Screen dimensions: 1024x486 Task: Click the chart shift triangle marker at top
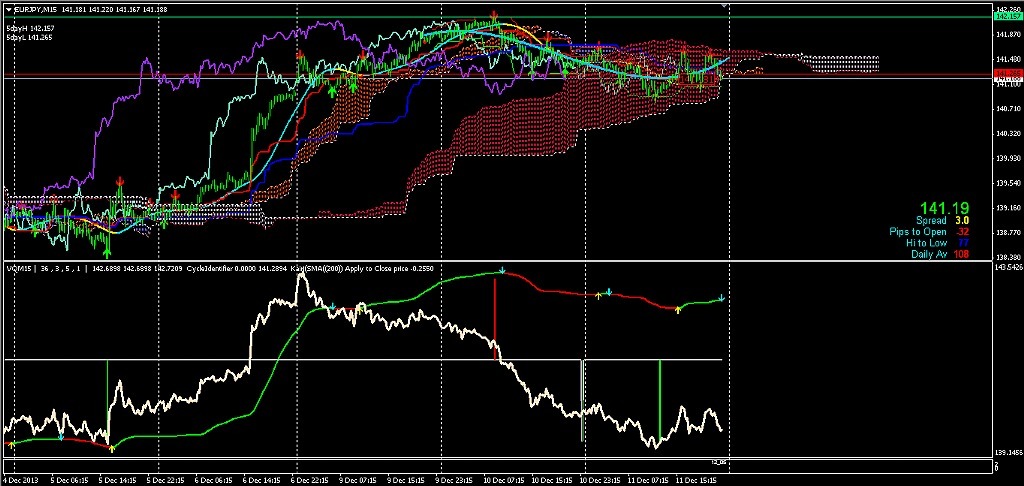click(723, 5)
